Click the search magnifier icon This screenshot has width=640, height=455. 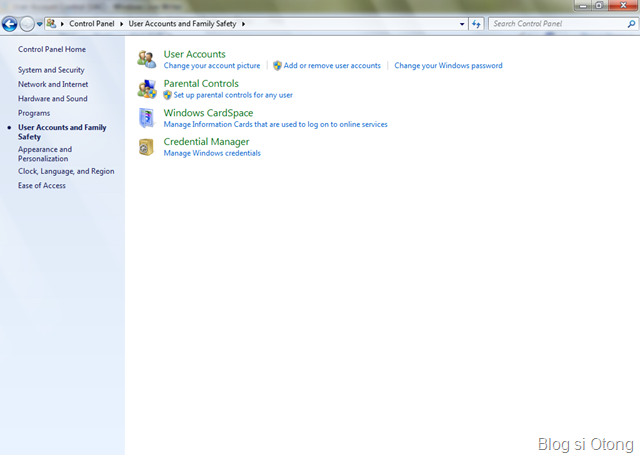coord(631,24)
